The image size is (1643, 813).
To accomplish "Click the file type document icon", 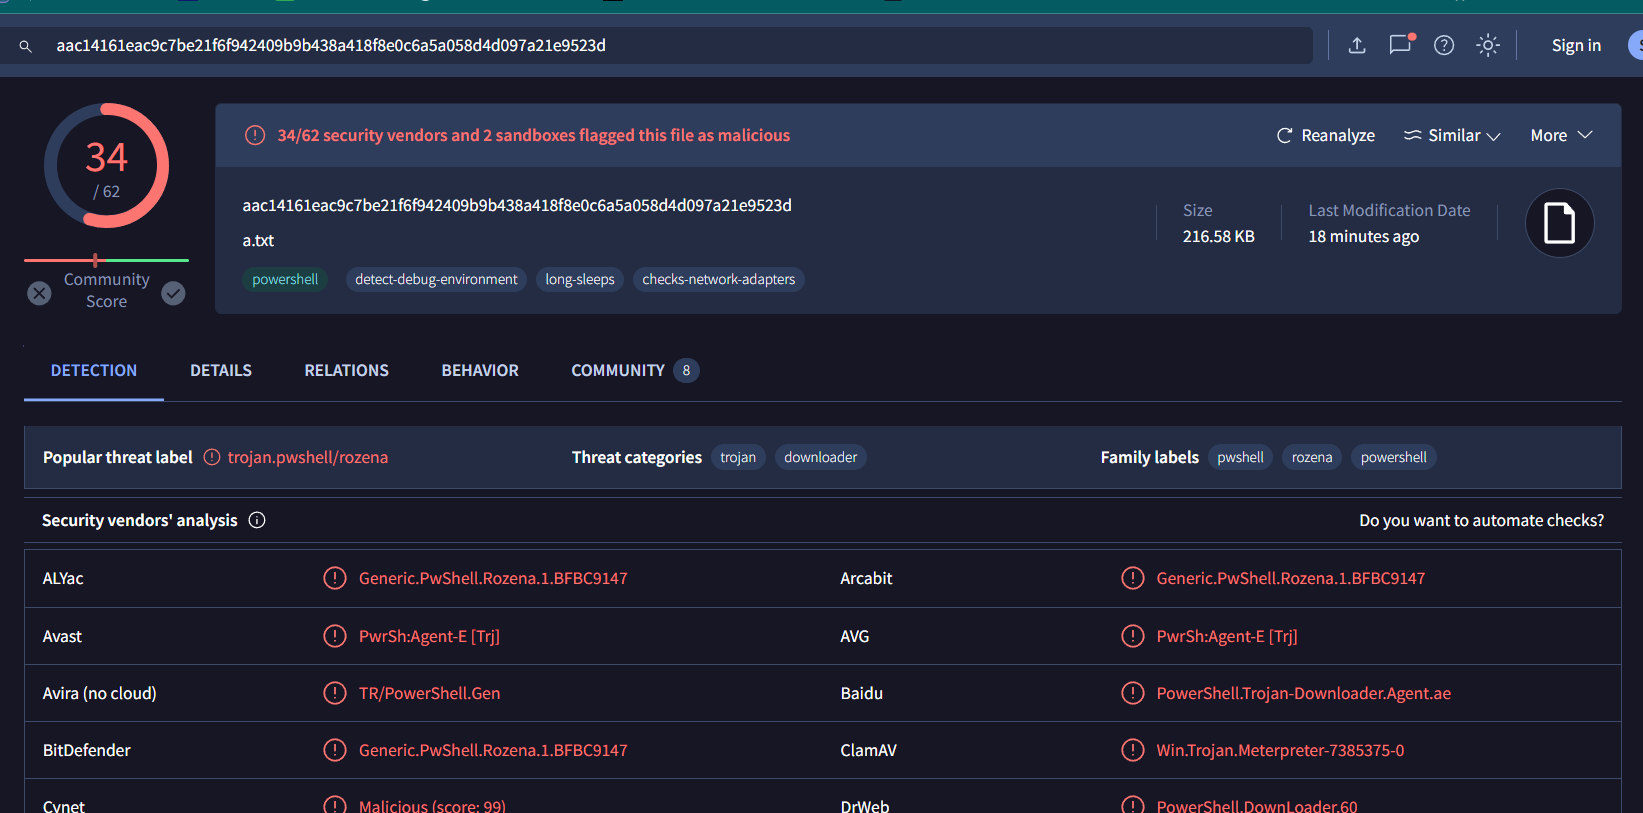I will pos(1559,223).
